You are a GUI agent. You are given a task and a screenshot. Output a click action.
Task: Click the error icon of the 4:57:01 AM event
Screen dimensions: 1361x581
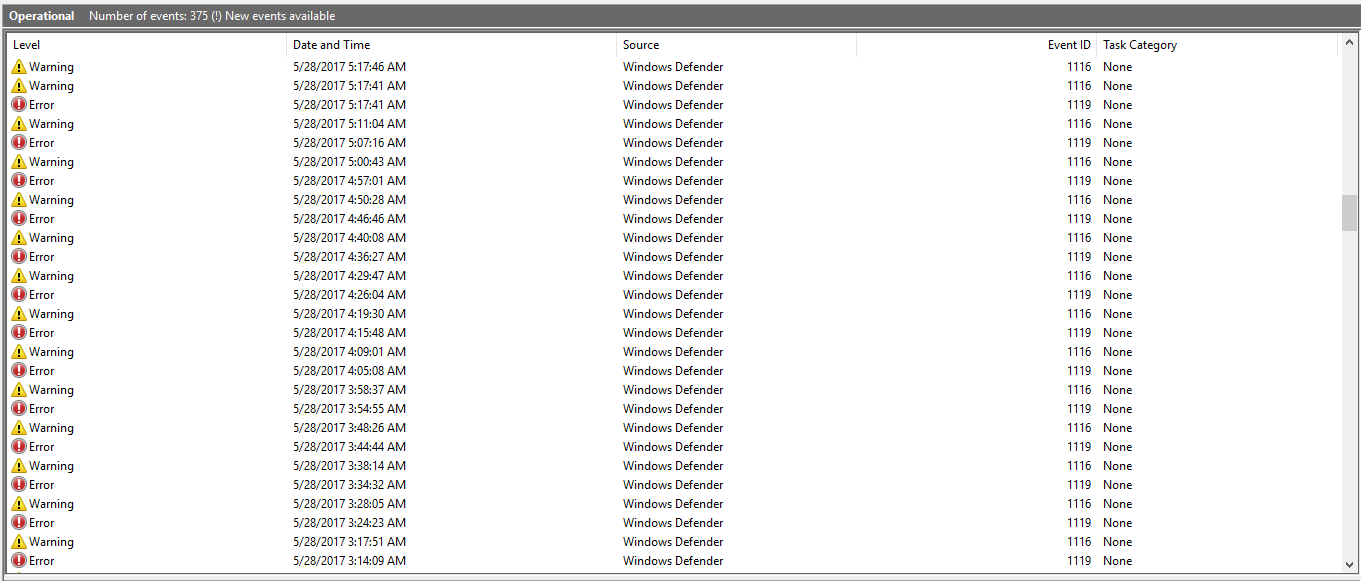tap(19, 181)
